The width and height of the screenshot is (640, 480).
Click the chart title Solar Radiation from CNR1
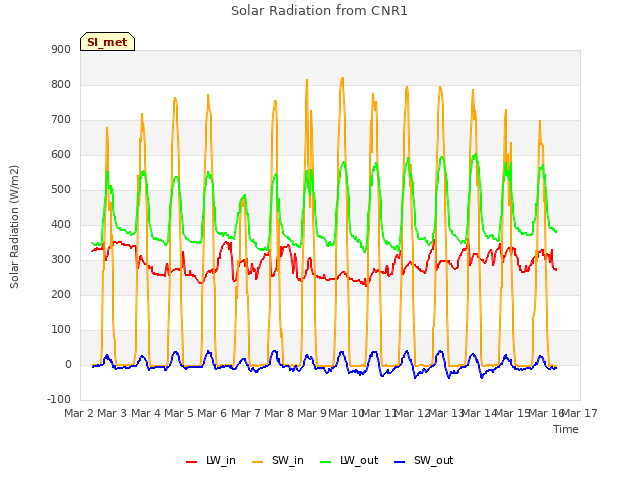click(x=319, y=11)
